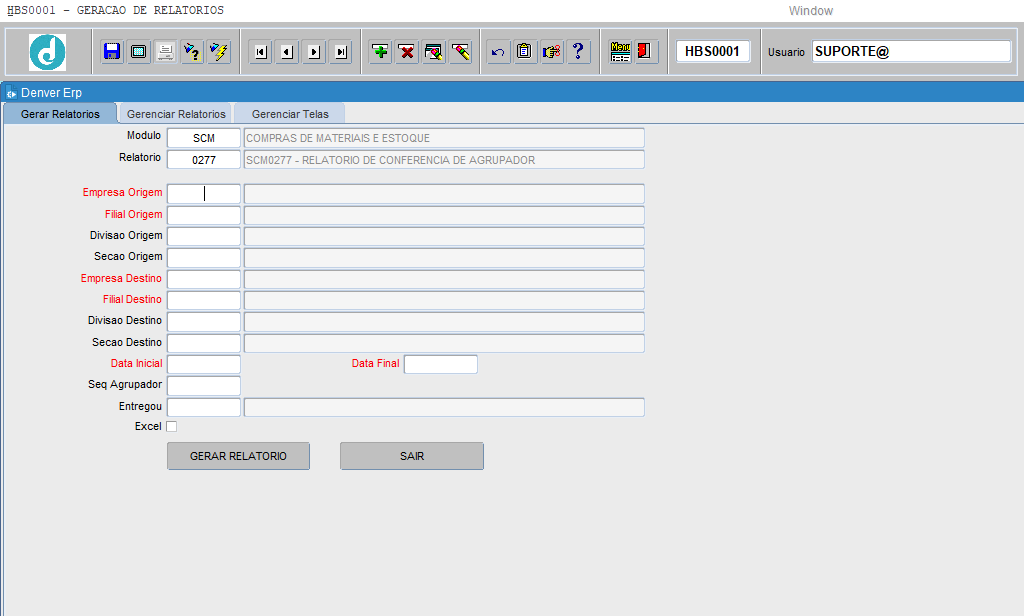Screen dimensions: 1024x616
Task: Go to previous record arrow
Action: point(287,52)
